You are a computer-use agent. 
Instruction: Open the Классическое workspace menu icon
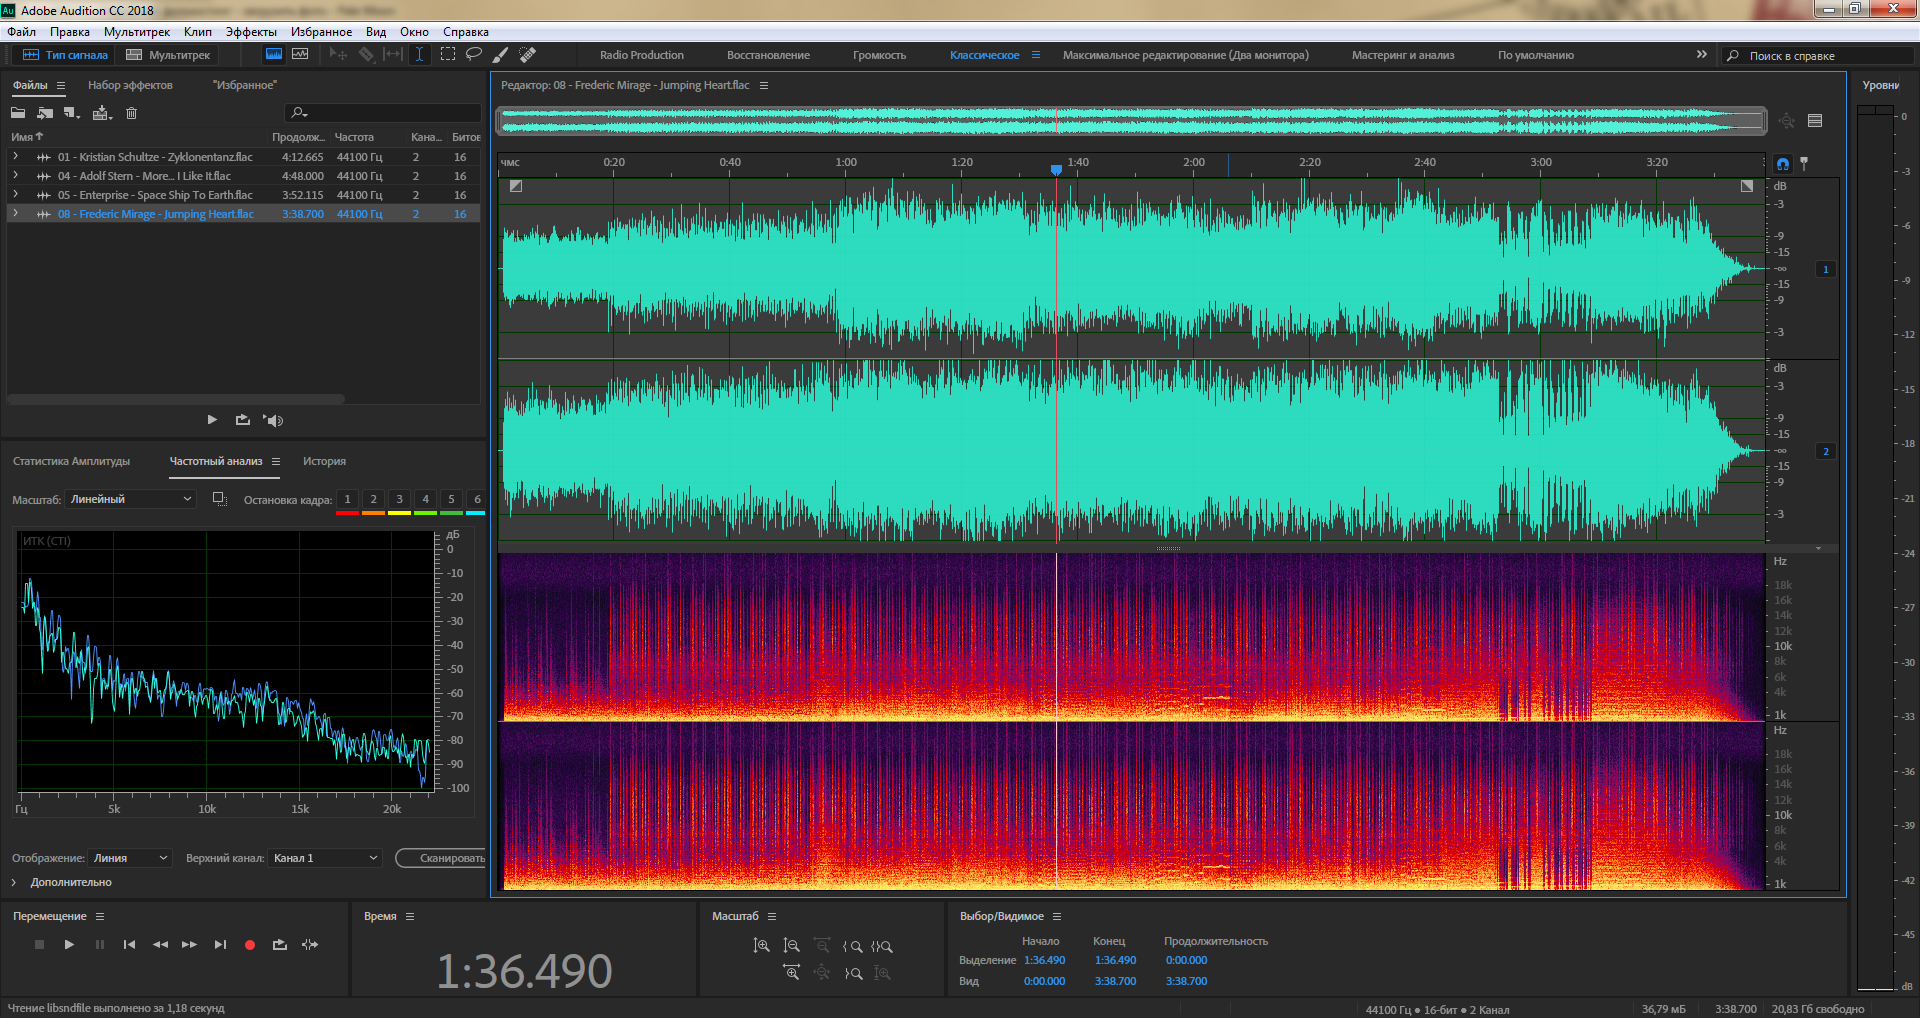tap(1036, 55)
